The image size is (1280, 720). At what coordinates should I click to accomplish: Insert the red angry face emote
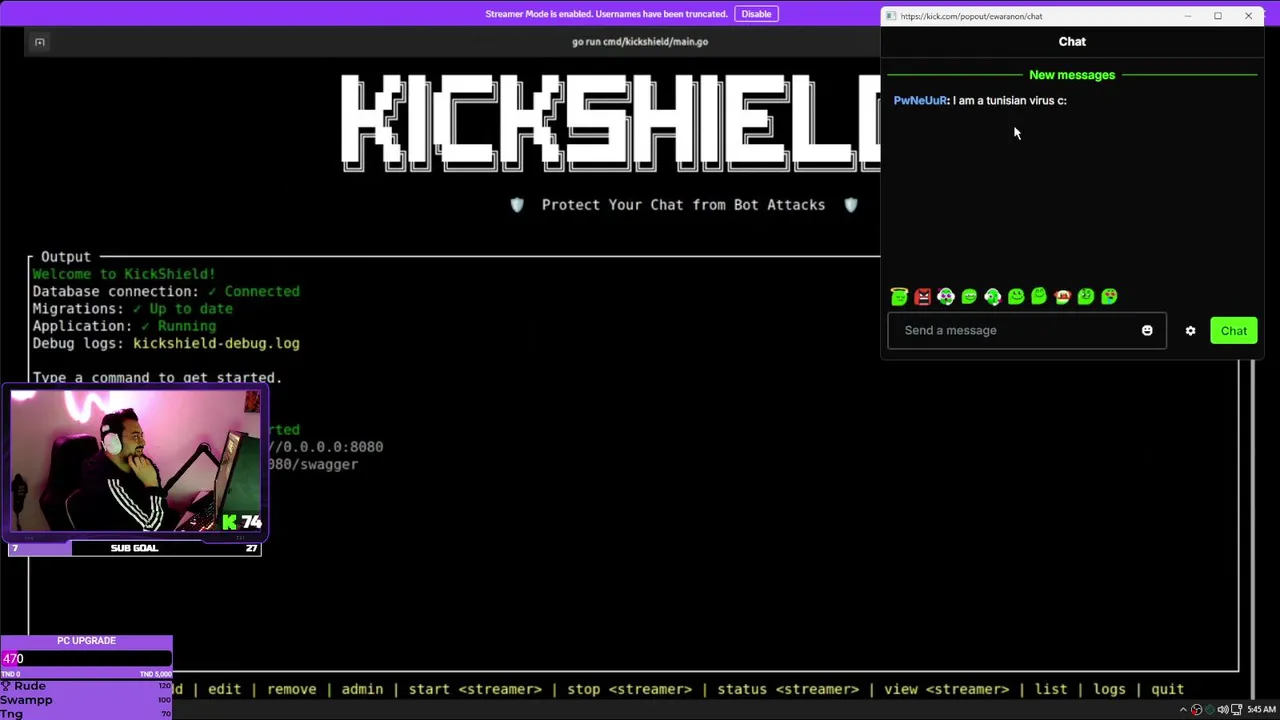(922, 296)
